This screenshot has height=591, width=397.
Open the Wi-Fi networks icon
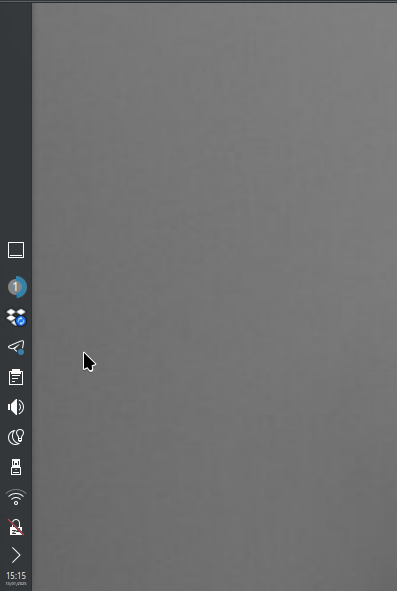click(x=16, y=497)
